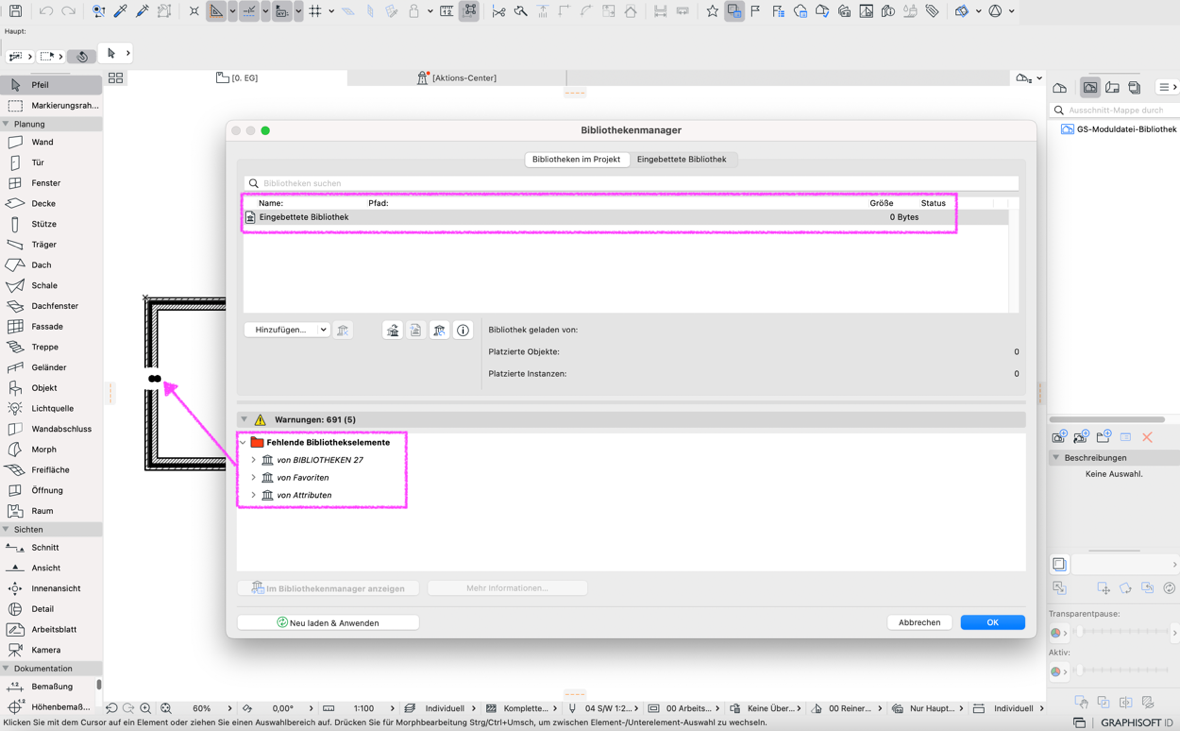Image resolution: width=1180 pixels, height=731 pixels.
Task: Collapse the Warnungen section
Action: (x=244, y=420)
